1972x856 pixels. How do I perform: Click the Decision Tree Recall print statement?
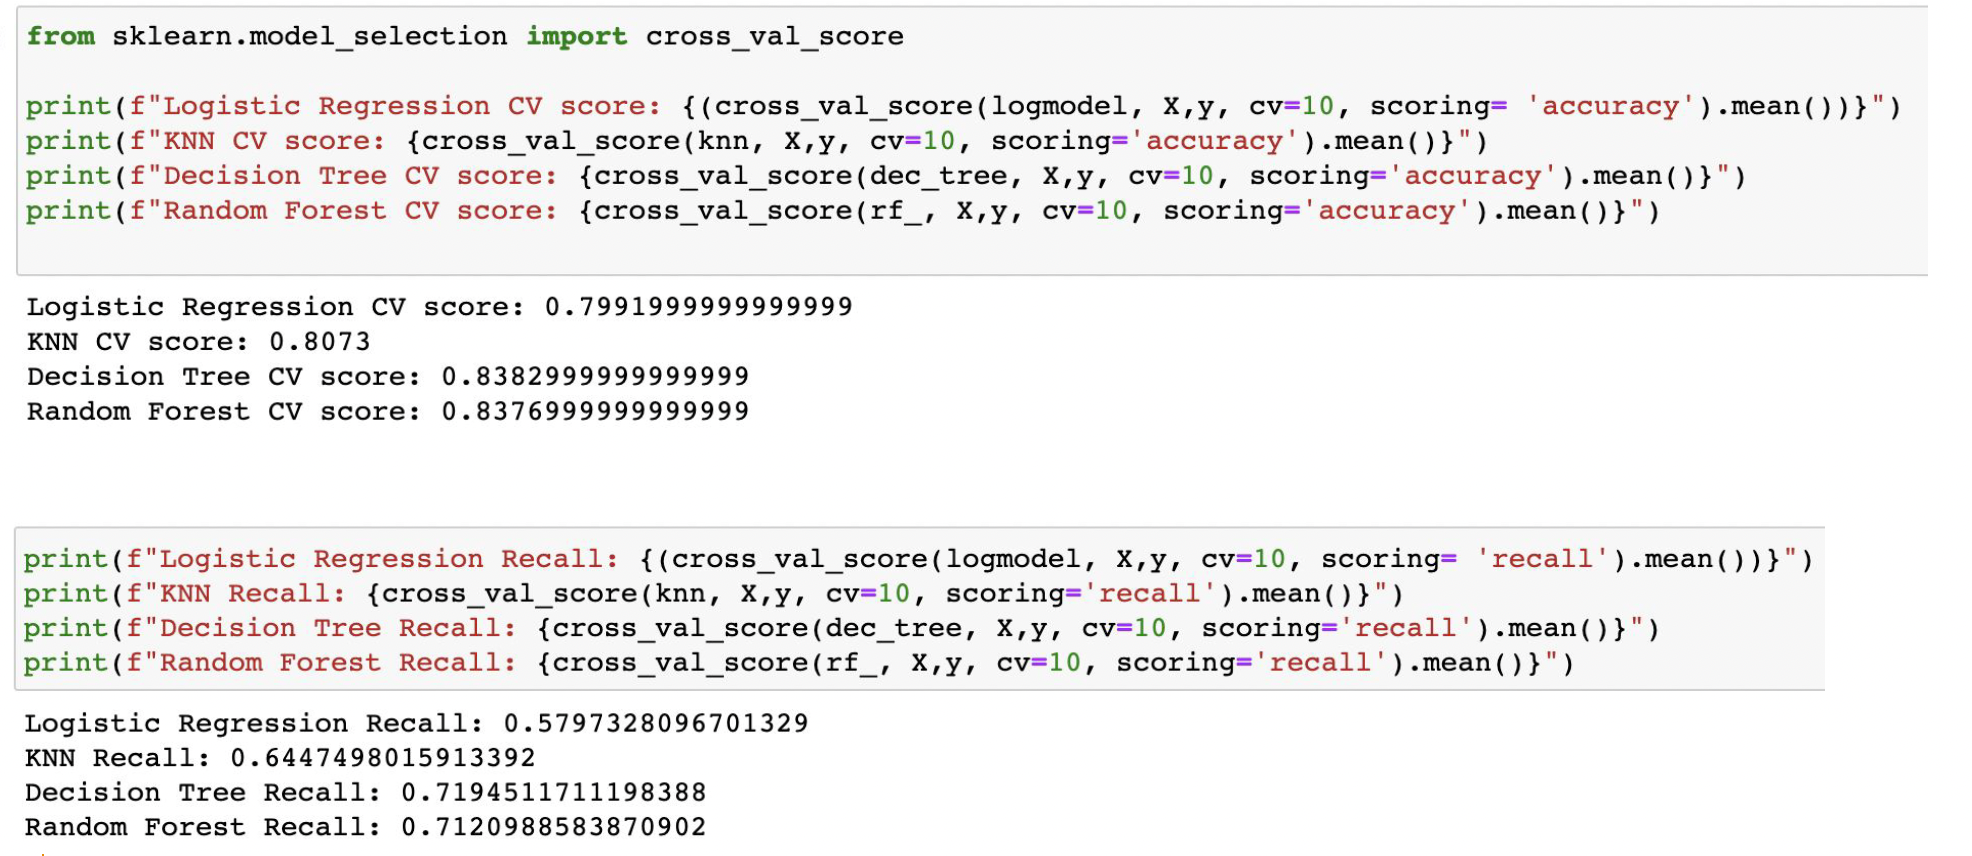pos(842,628)
